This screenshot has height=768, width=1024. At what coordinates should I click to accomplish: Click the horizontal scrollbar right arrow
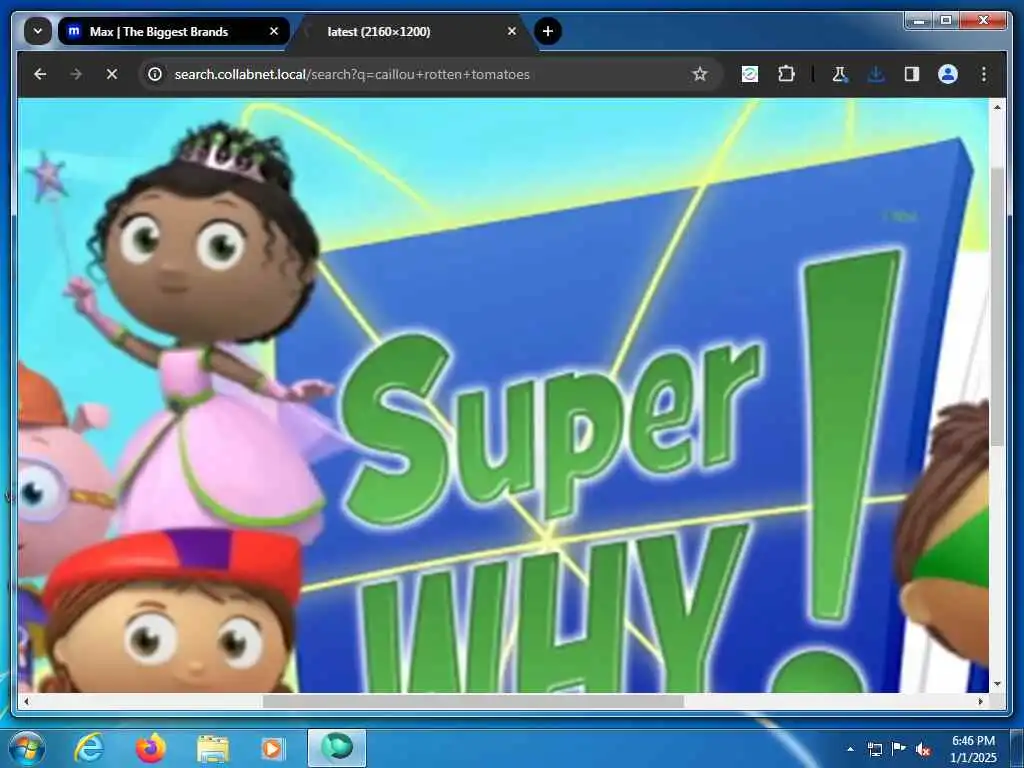click(980, 701)
